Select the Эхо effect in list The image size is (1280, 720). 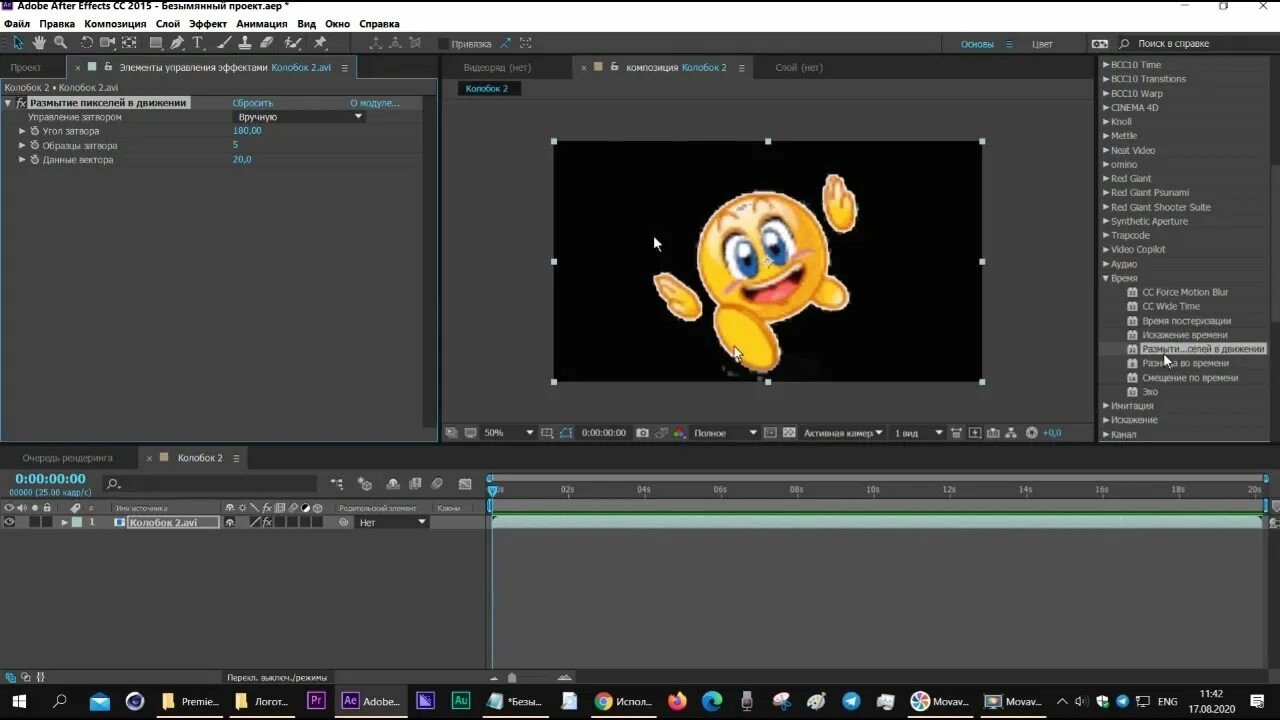pos(1150,392)
